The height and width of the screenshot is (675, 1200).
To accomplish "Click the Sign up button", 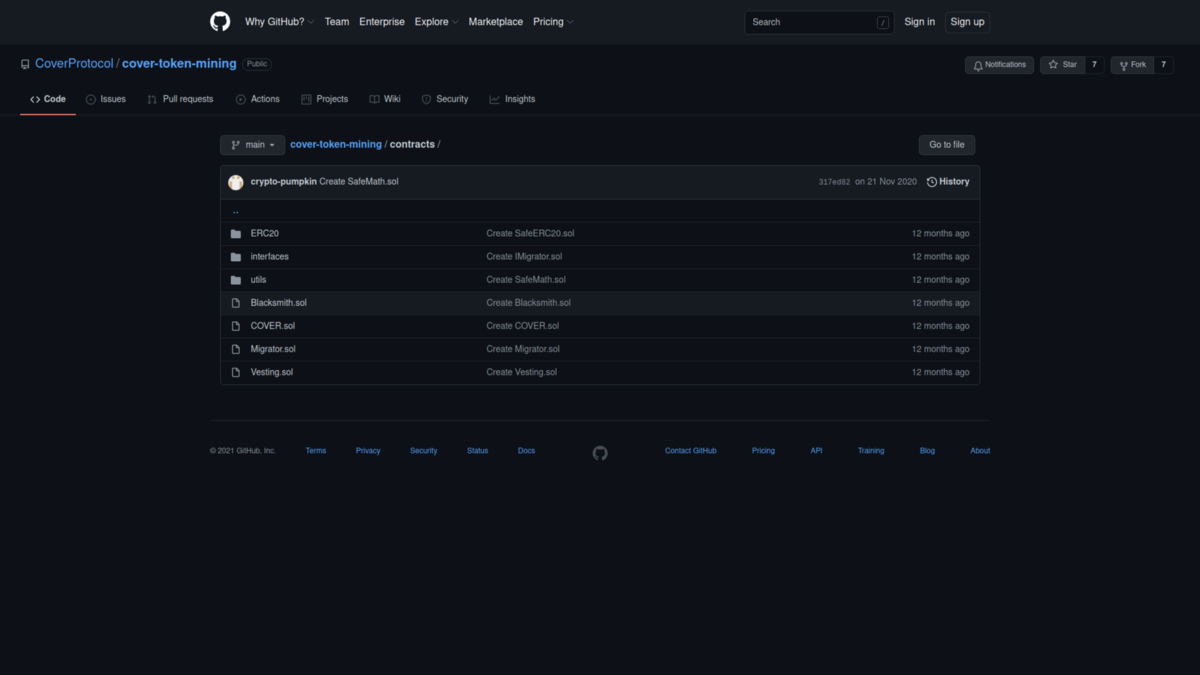I will click(967, 22).
